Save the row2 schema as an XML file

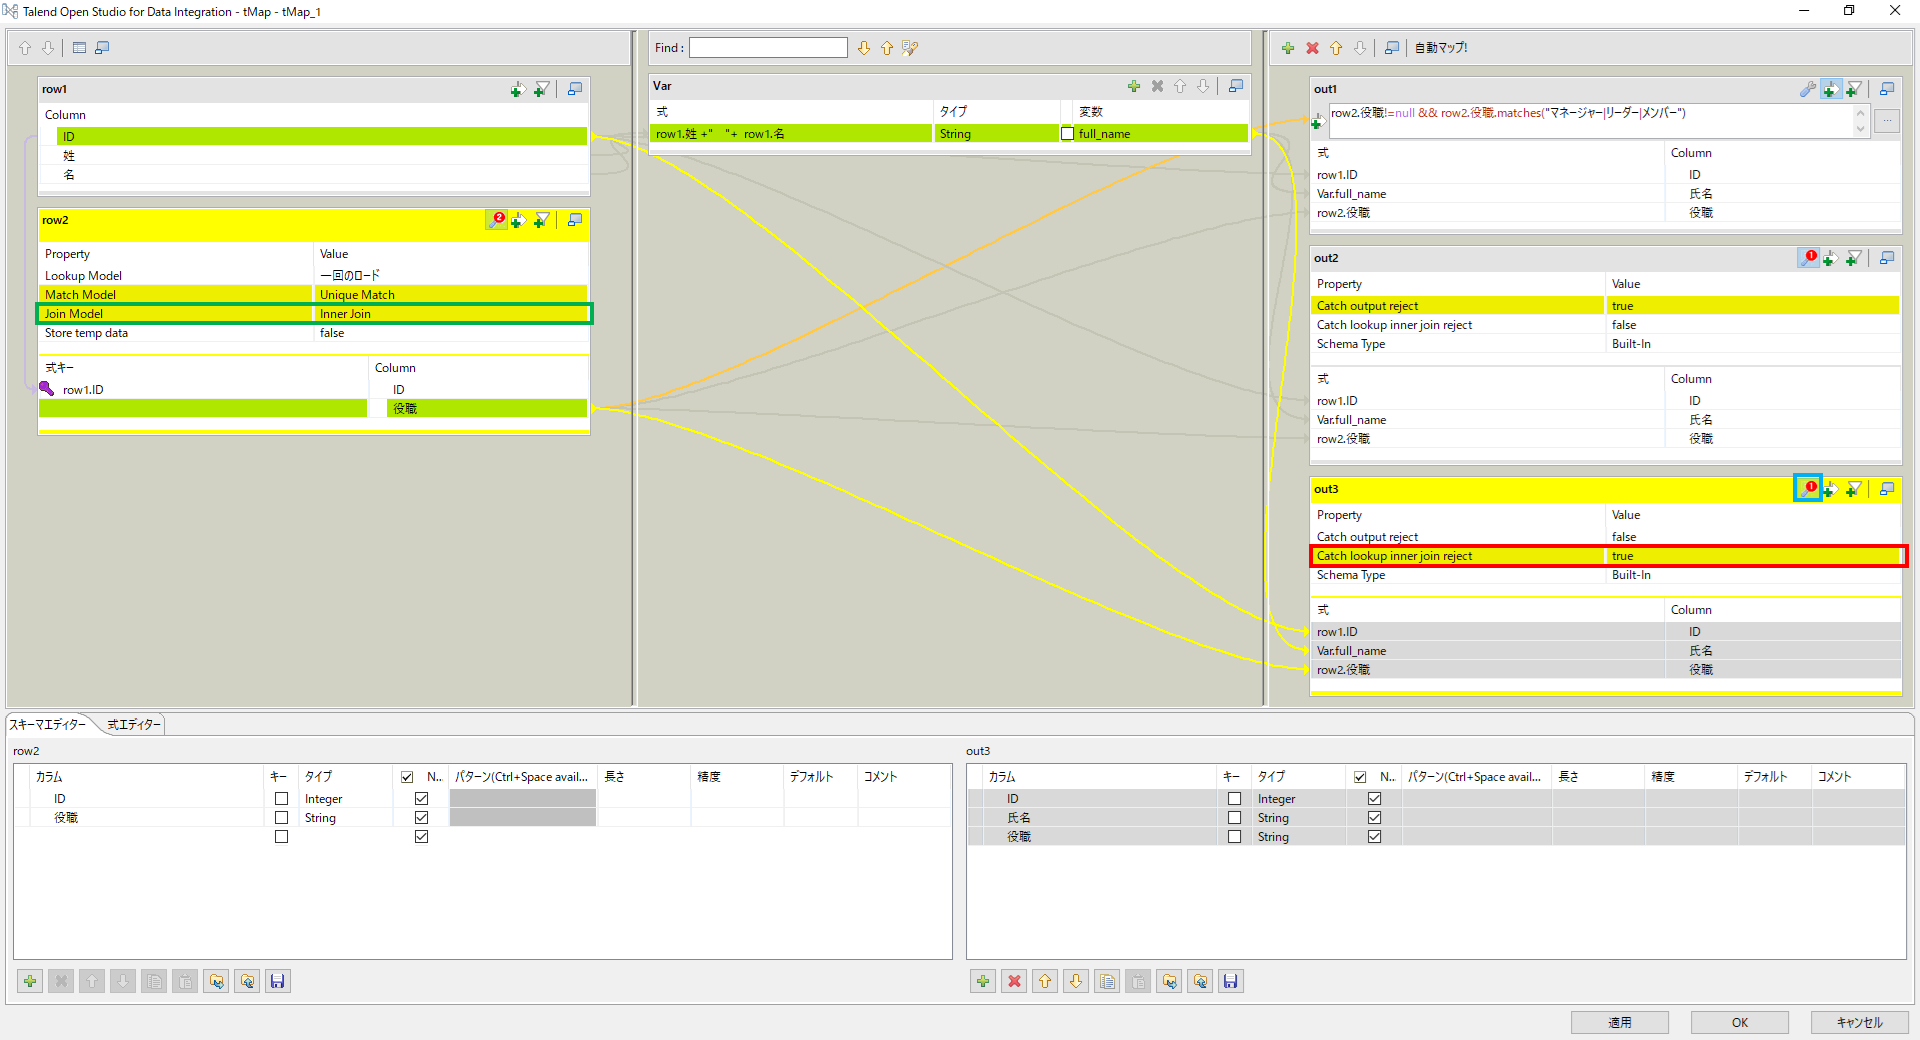click(278, 981)
